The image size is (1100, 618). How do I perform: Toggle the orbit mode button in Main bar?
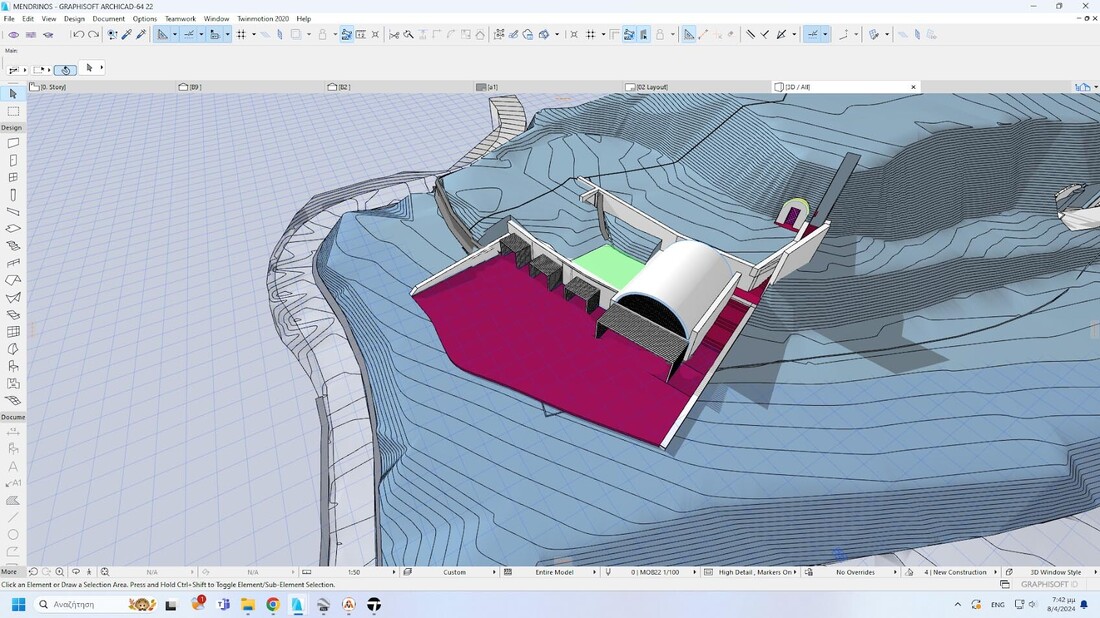pos(65,69)
